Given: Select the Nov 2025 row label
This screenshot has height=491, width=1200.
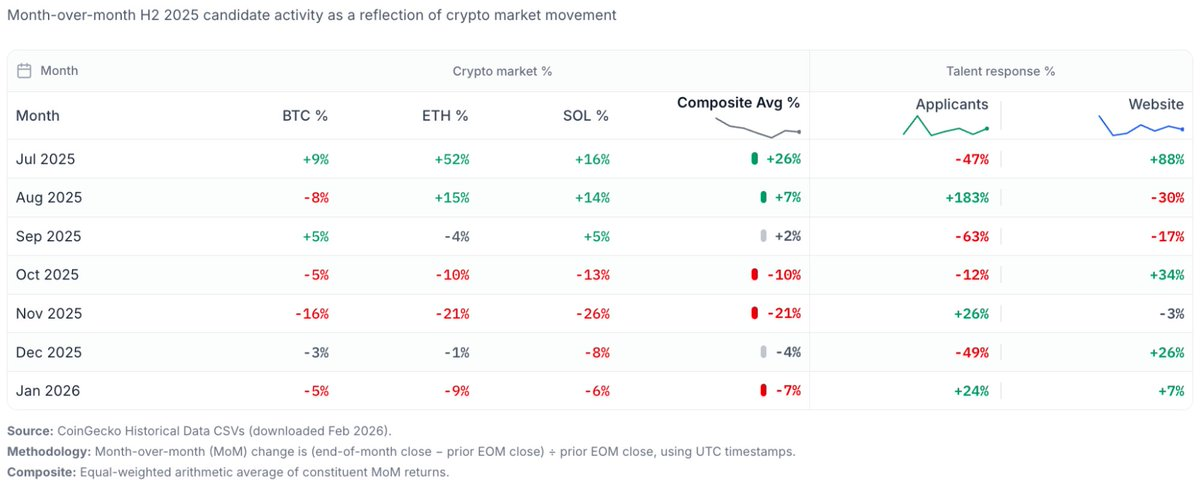Looking at the screenshot, I should [48, 314].
